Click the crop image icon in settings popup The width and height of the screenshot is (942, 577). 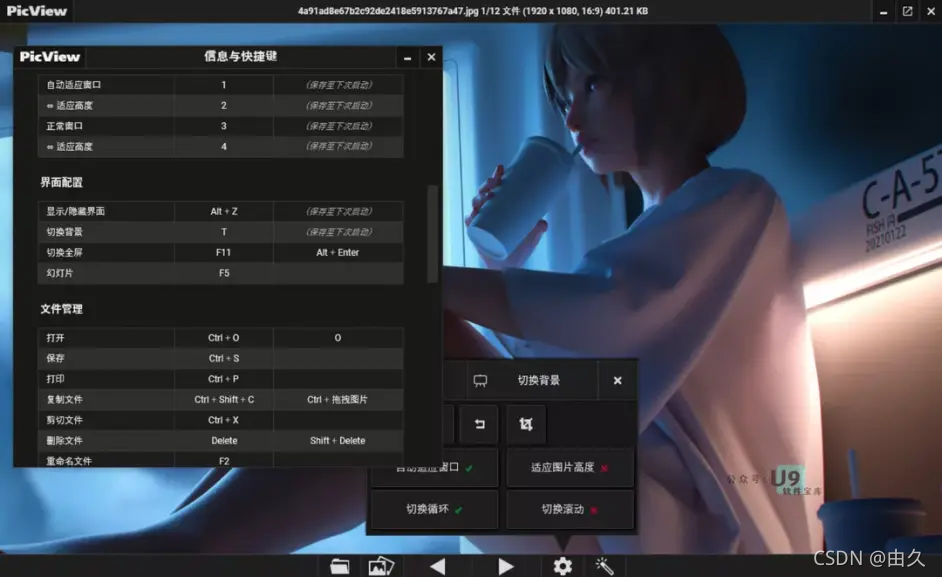(x=526, y=424)
